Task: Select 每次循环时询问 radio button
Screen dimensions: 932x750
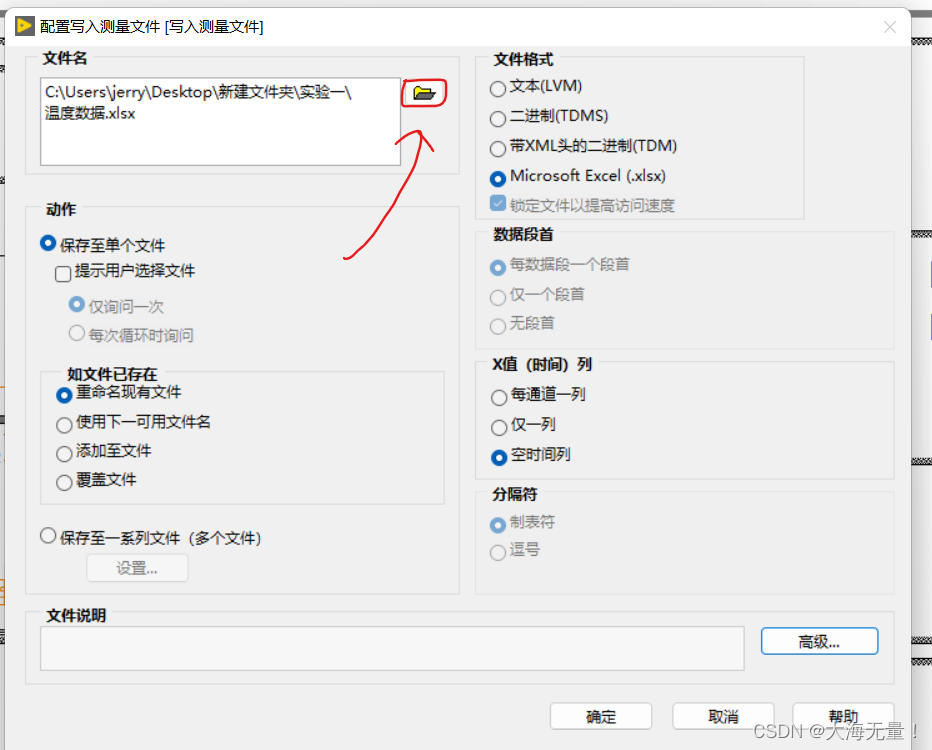Action: 76,333
